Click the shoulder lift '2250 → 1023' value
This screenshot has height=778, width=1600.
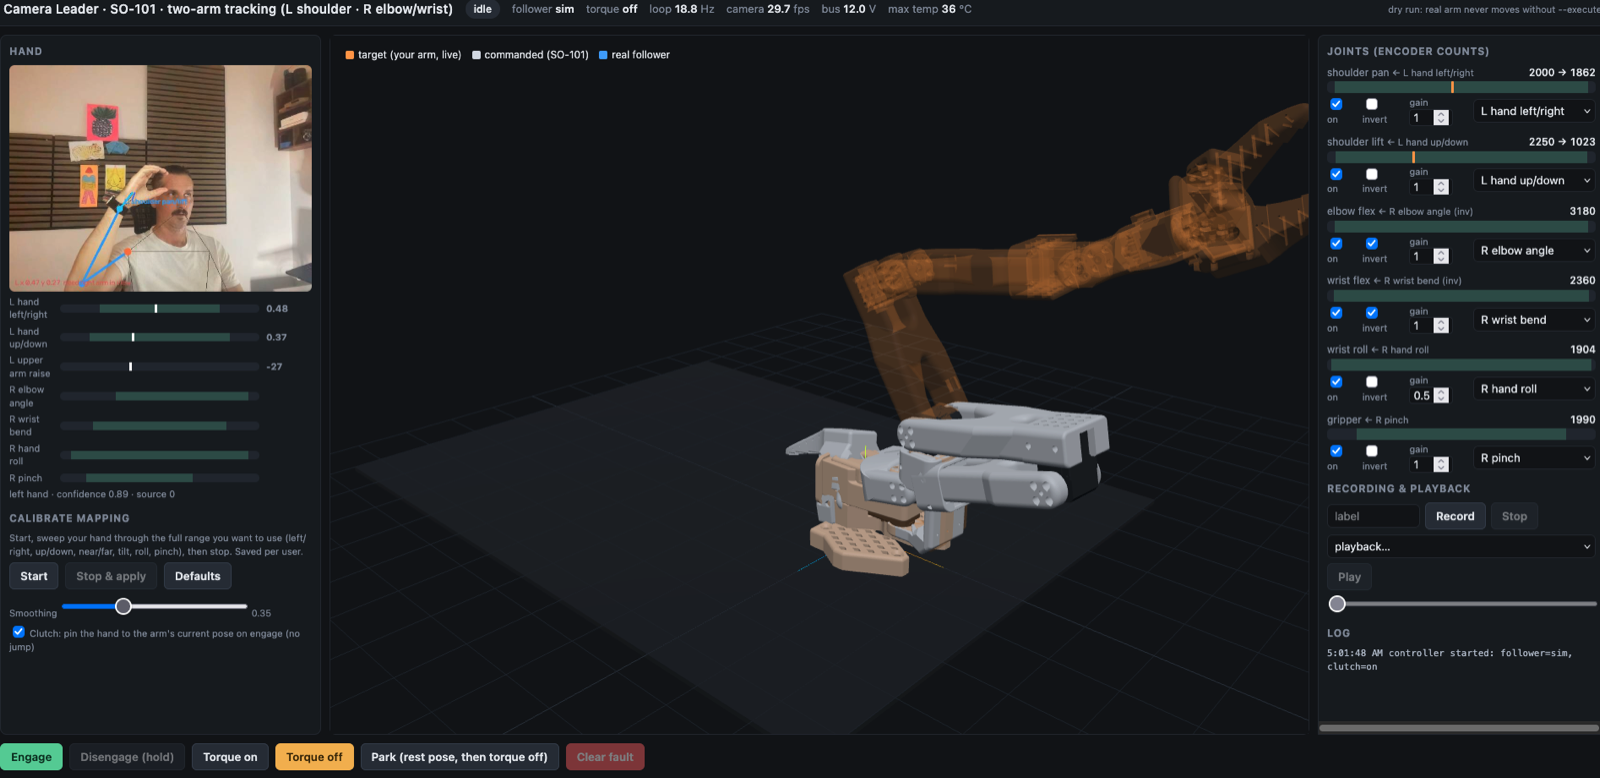tap(1562, 142)
